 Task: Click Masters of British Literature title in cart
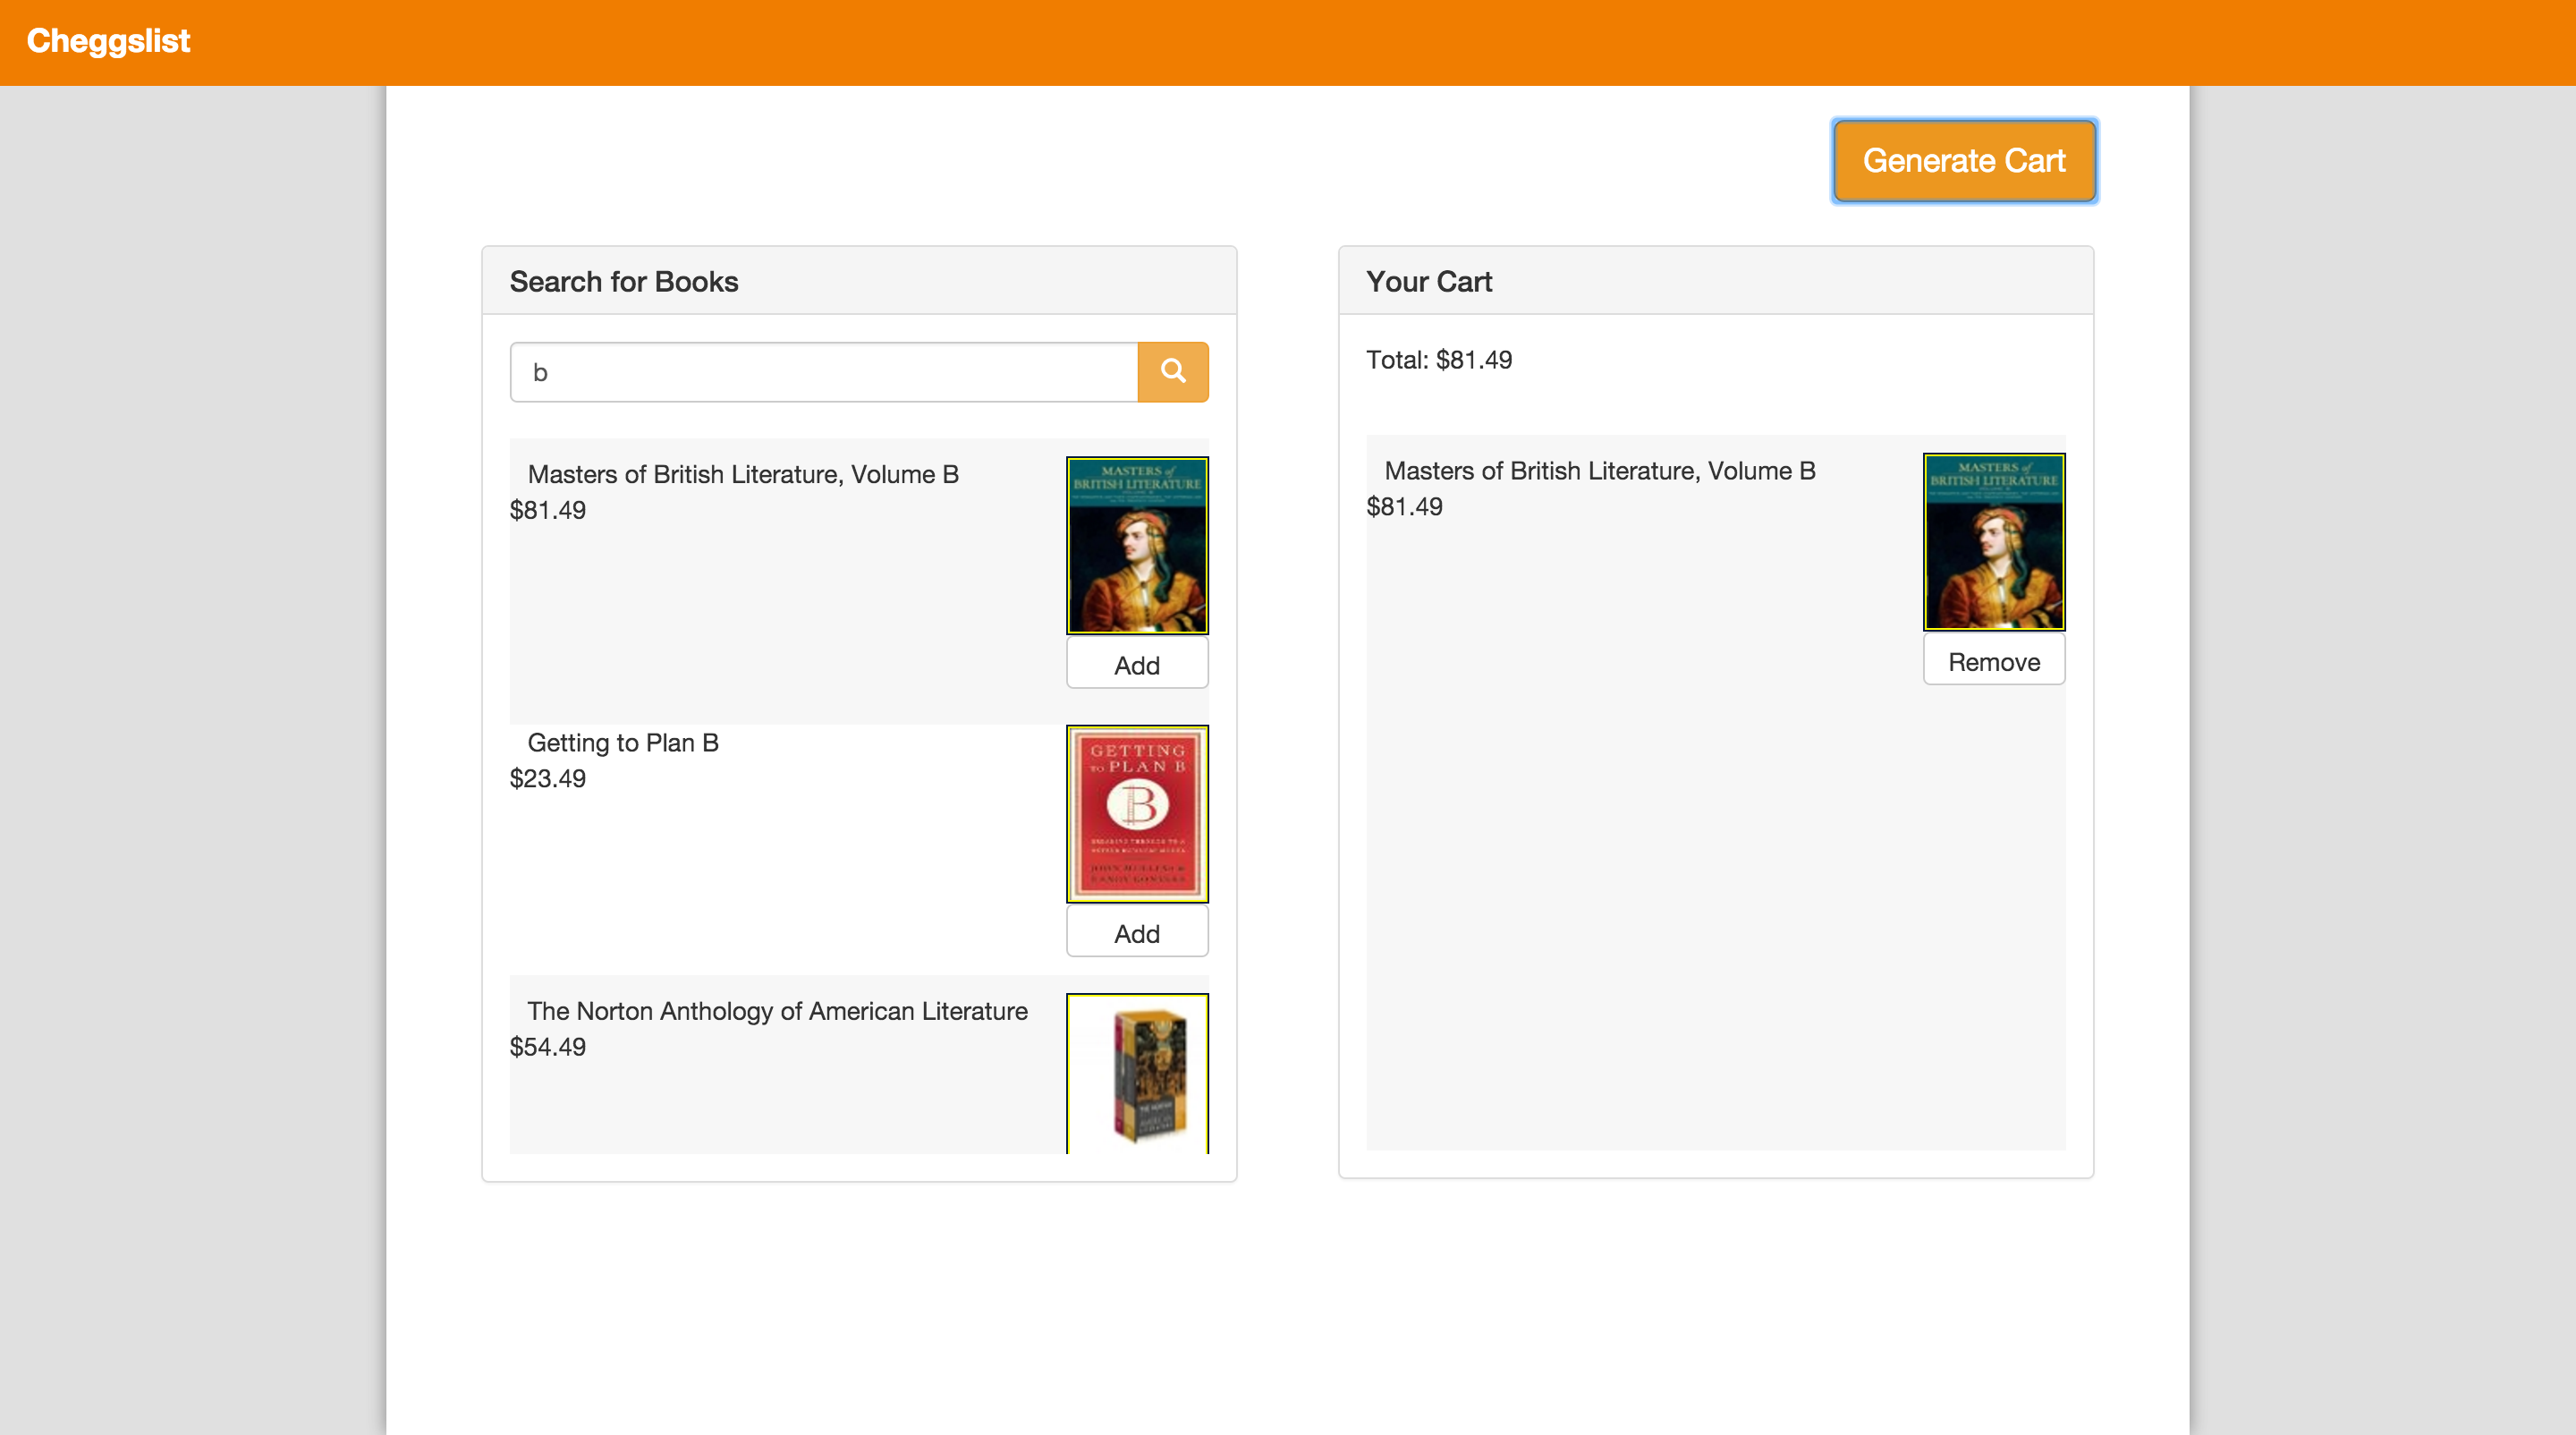click(1599, 471)
